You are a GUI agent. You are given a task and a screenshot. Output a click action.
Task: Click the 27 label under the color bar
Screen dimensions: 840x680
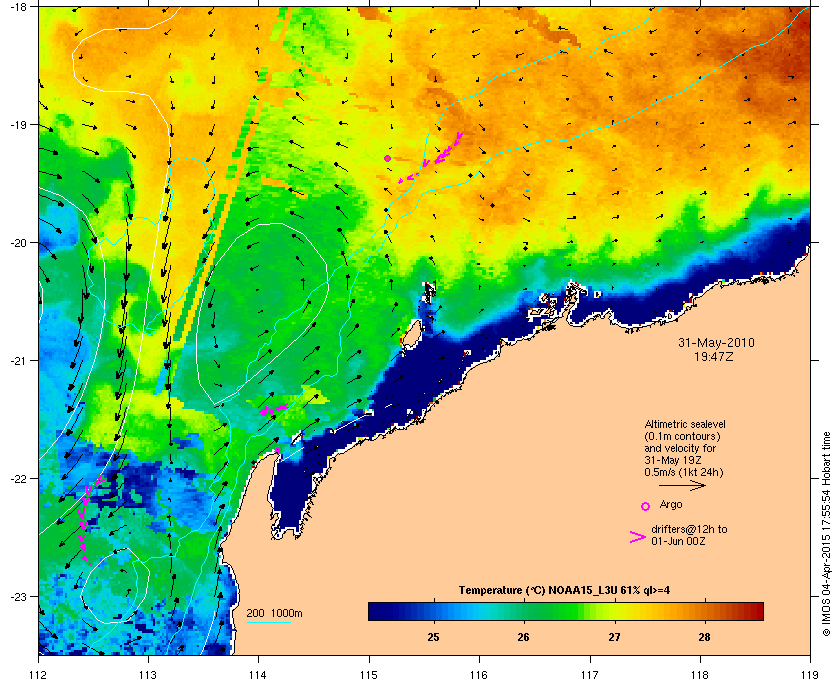[614, 637]
